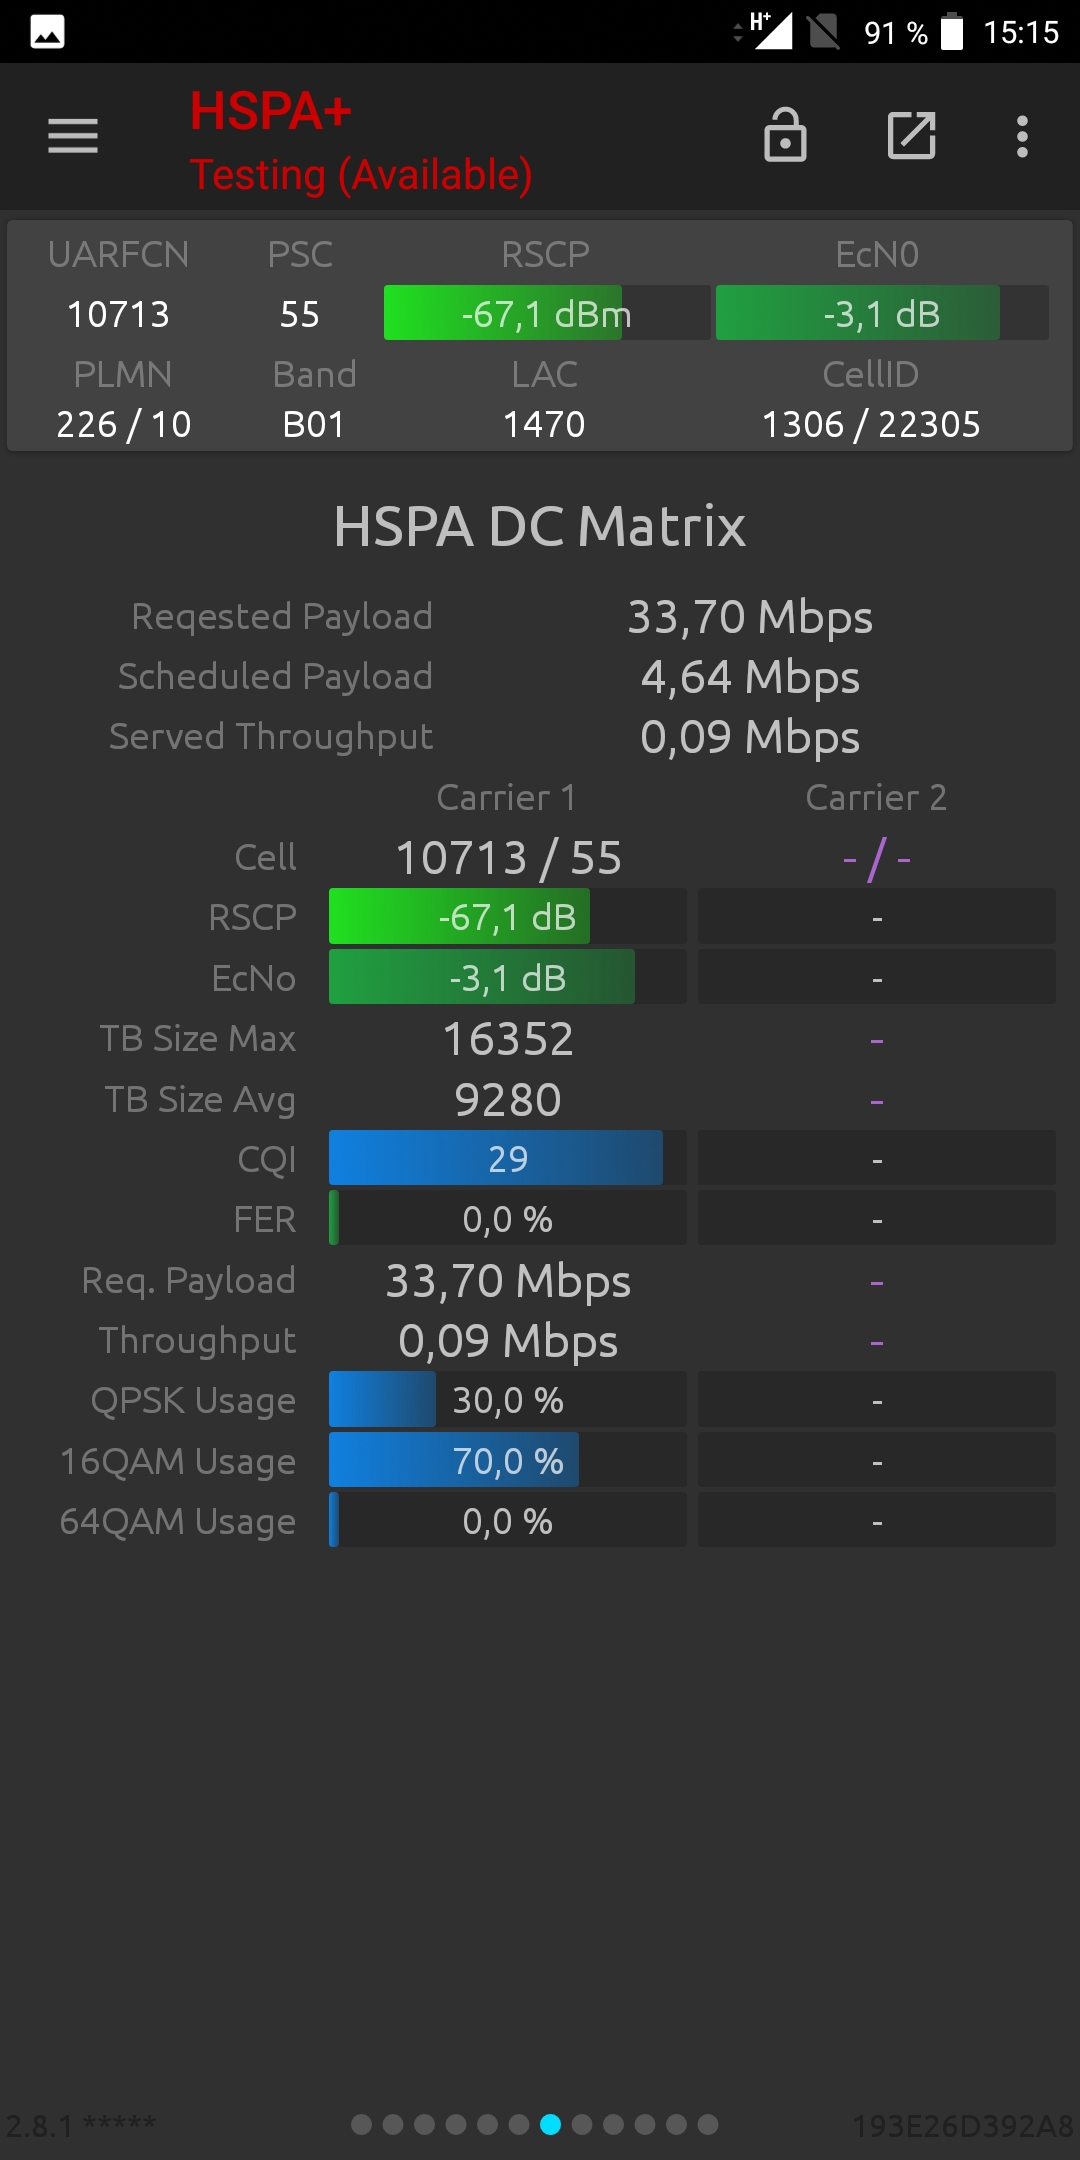The width and height of the screenshot is (1080, 2160).
Task: Tap the CellID 1306 / 22305 value
Action: (871, 424)
